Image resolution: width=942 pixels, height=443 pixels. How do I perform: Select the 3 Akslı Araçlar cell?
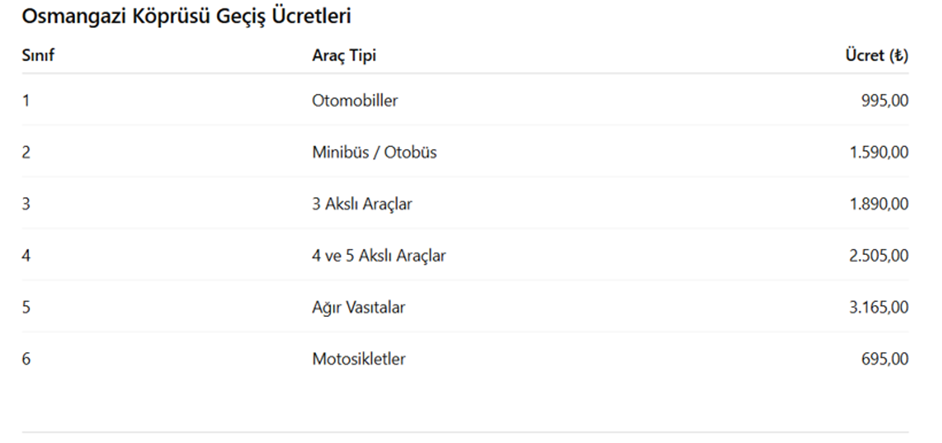pyautogui.click(x=362, y=204)
